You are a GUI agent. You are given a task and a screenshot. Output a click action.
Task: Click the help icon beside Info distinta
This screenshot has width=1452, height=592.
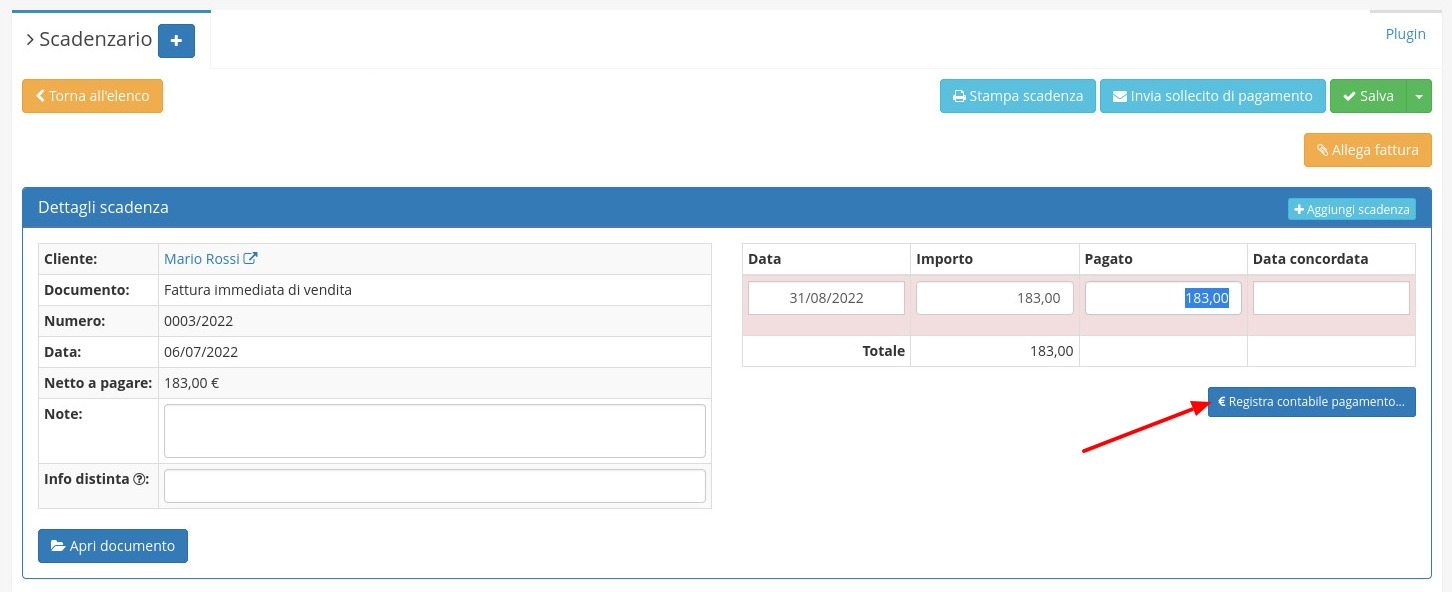pos(138,479)
